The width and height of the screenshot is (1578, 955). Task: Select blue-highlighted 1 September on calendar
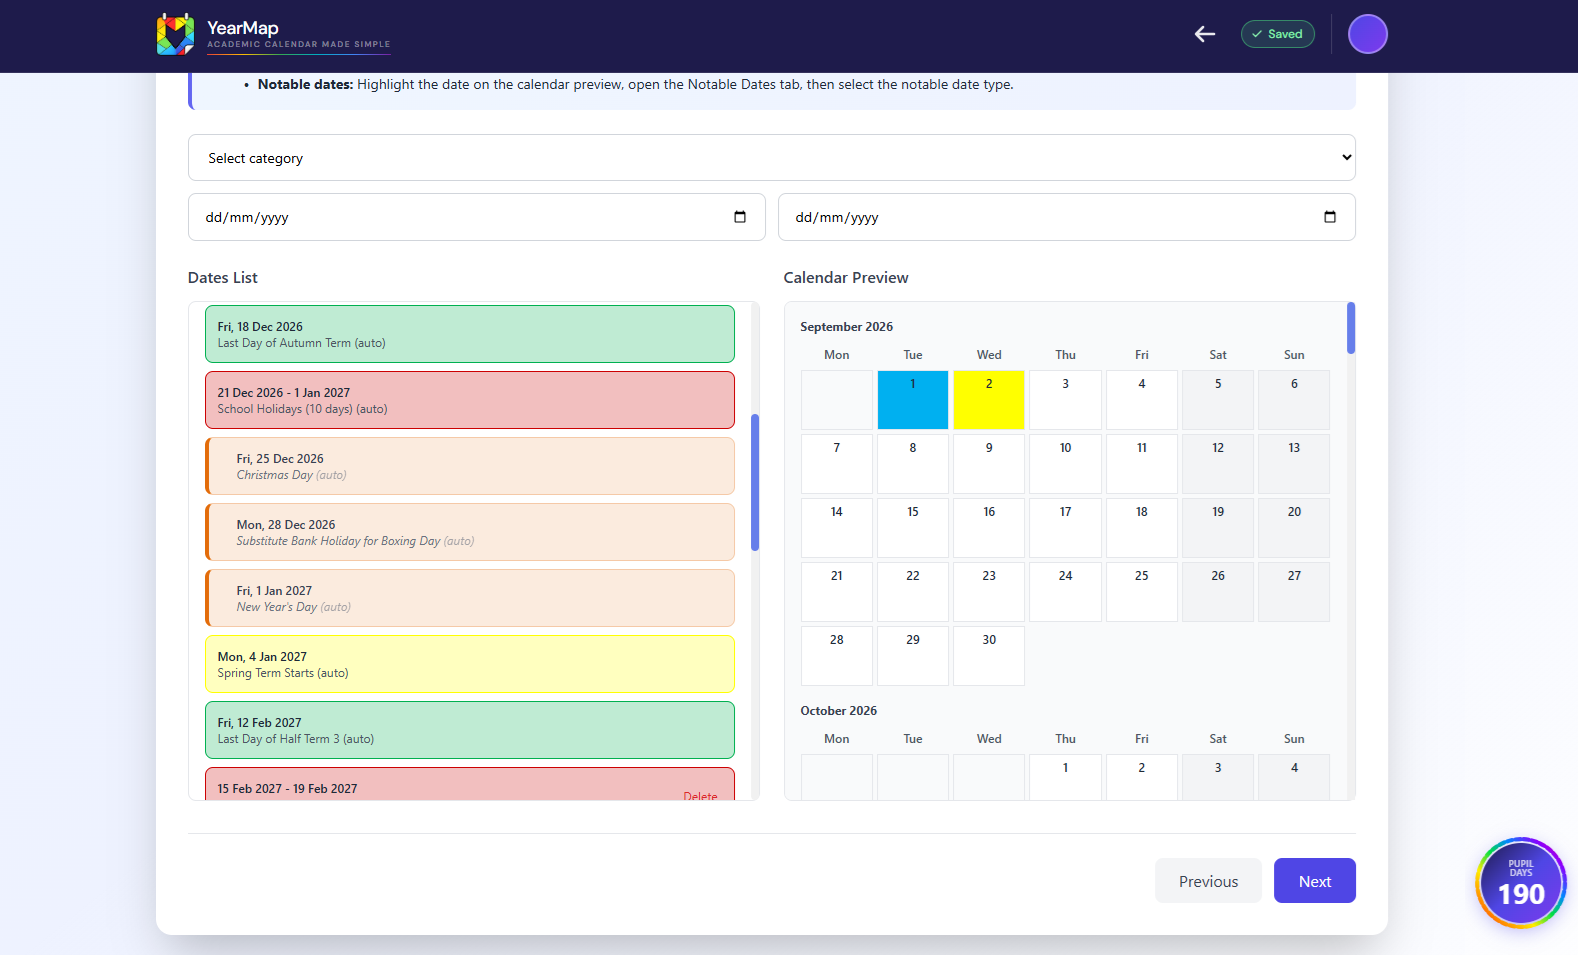coord(913,400)
